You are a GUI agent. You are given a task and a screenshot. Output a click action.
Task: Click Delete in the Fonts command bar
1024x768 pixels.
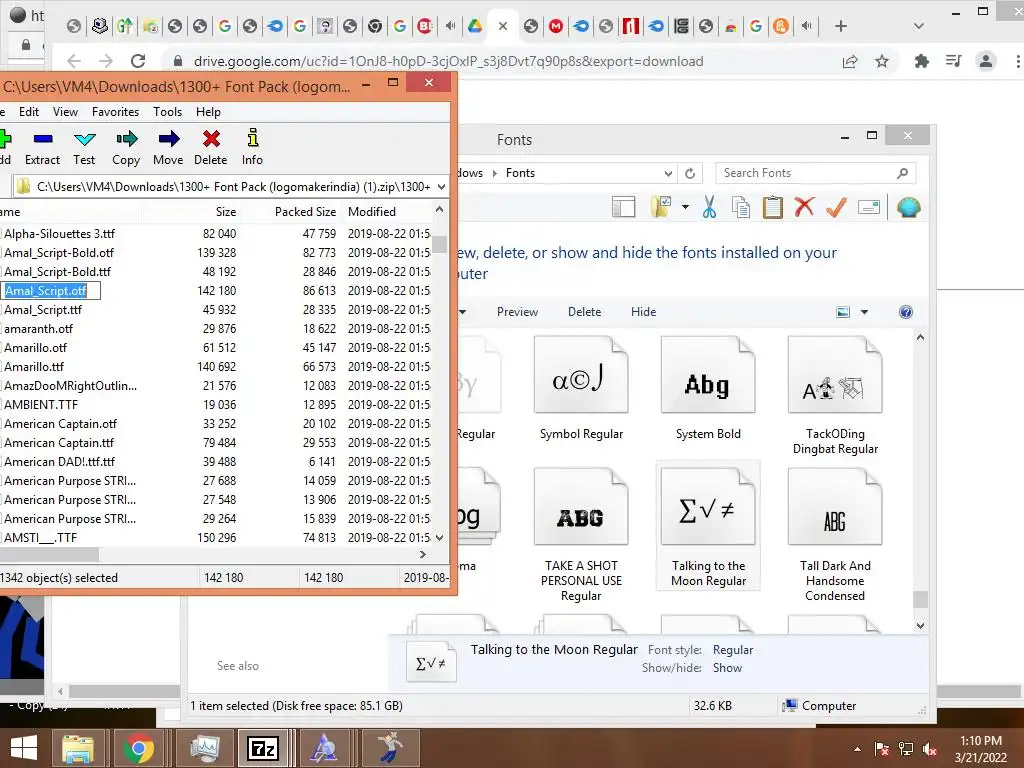[584, 312]
